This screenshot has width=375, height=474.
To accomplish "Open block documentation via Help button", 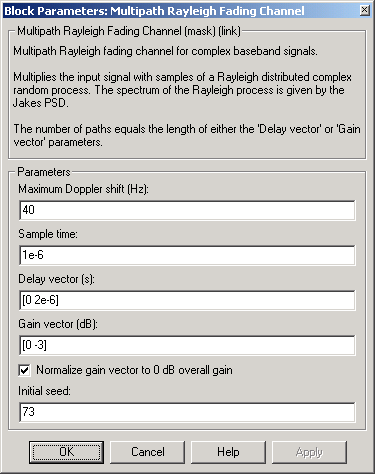I will 228,452.
